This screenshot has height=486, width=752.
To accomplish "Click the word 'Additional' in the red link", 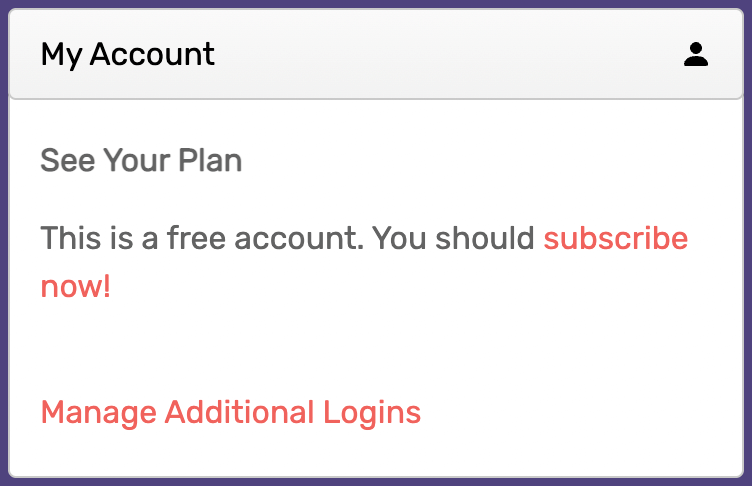I will coord(240,412).
